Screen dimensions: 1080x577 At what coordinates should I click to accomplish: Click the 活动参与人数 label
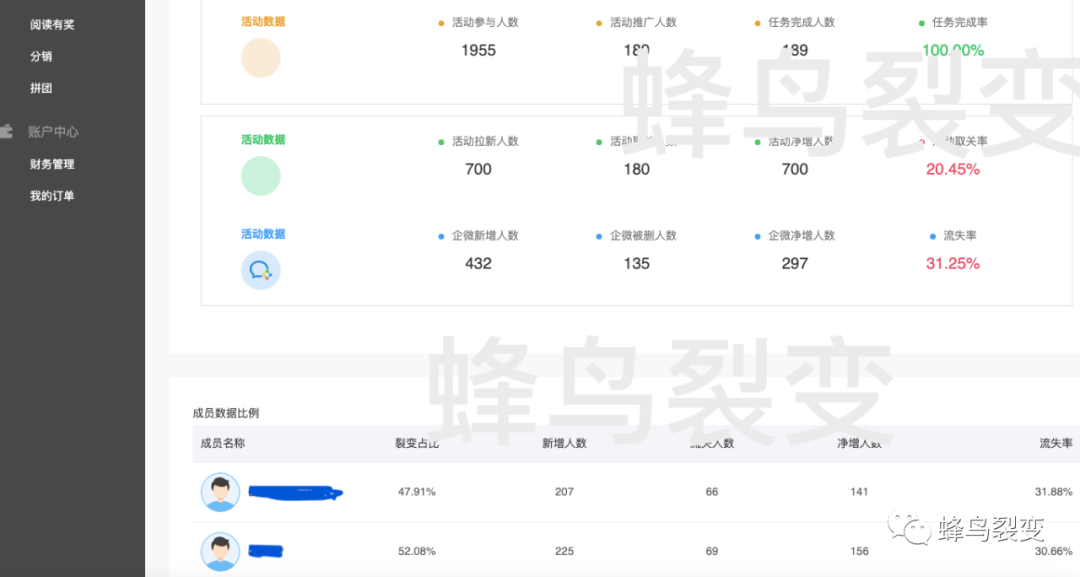click(485, 23)
